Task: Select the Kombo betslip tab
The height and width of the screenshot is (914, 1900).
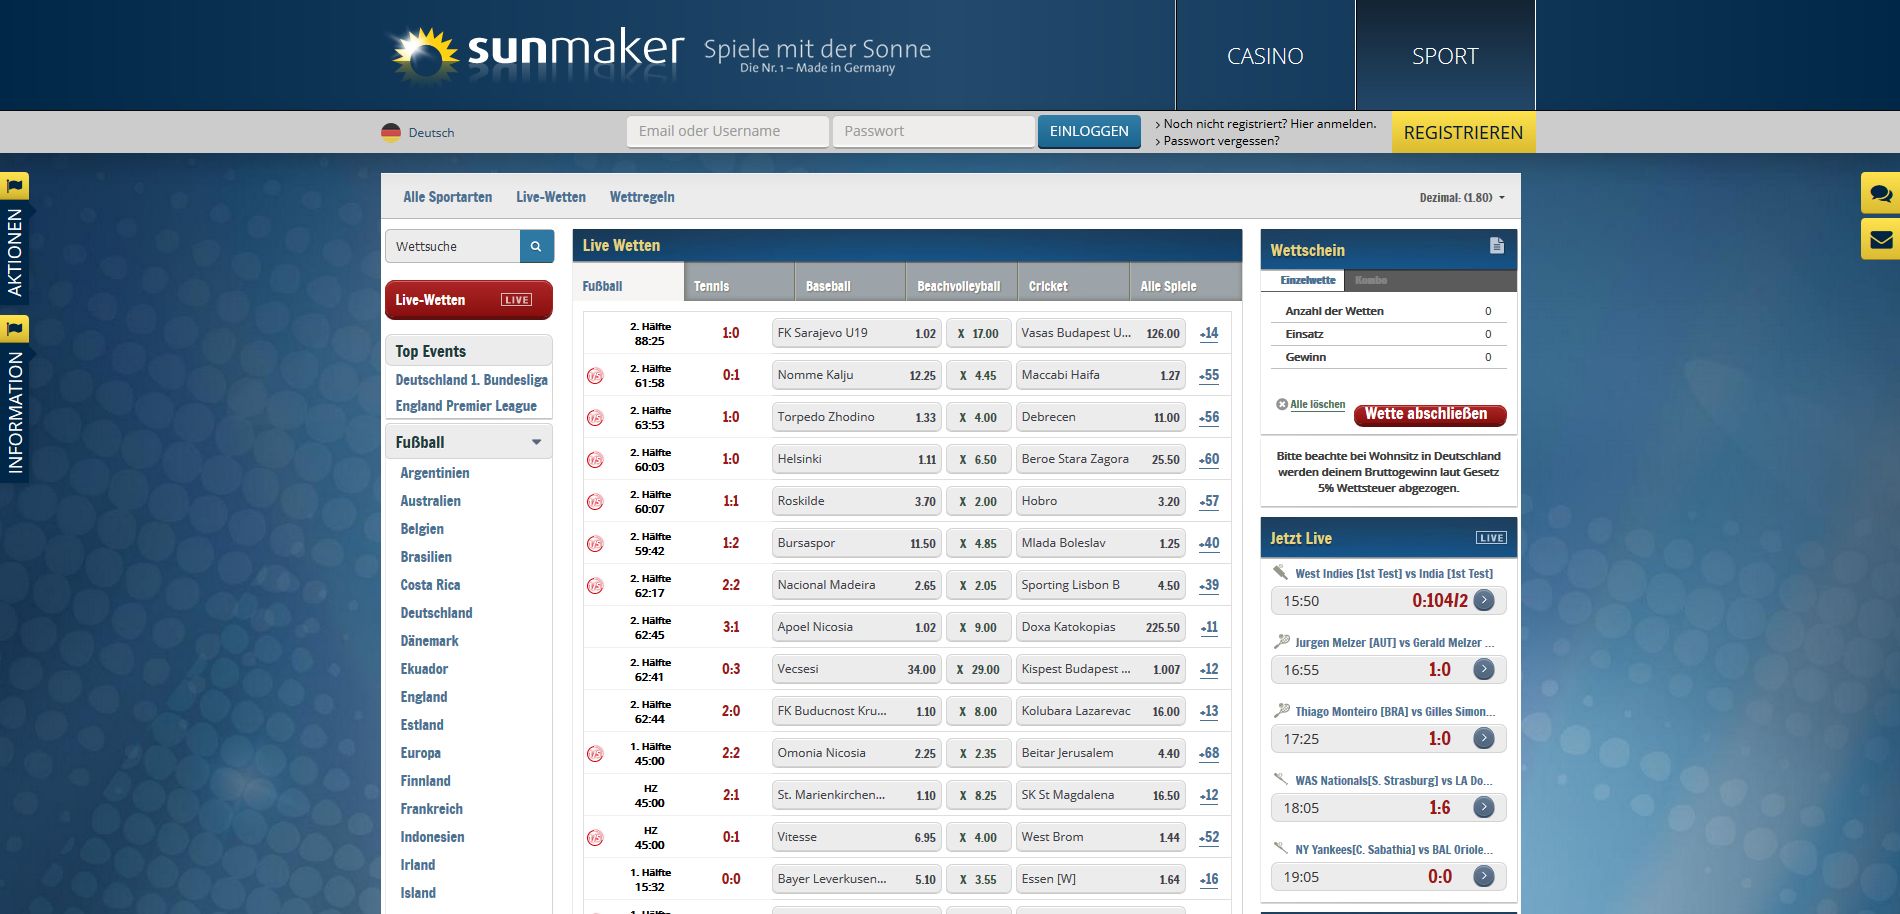Action: pyautogui.click(x=1371, y=281)
